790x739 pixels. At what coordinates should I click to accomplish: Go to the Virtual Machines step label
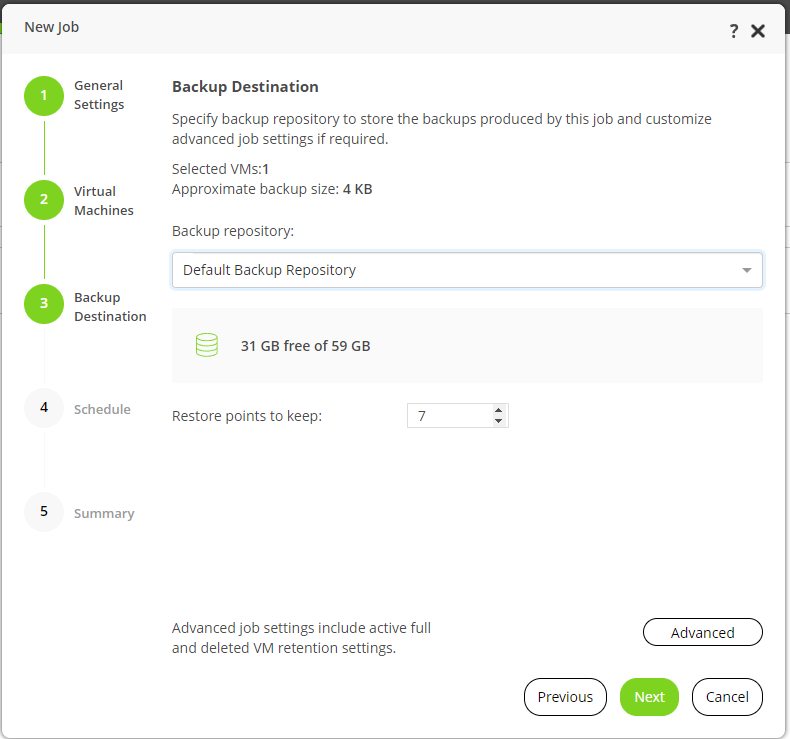(x=103, y=201)
